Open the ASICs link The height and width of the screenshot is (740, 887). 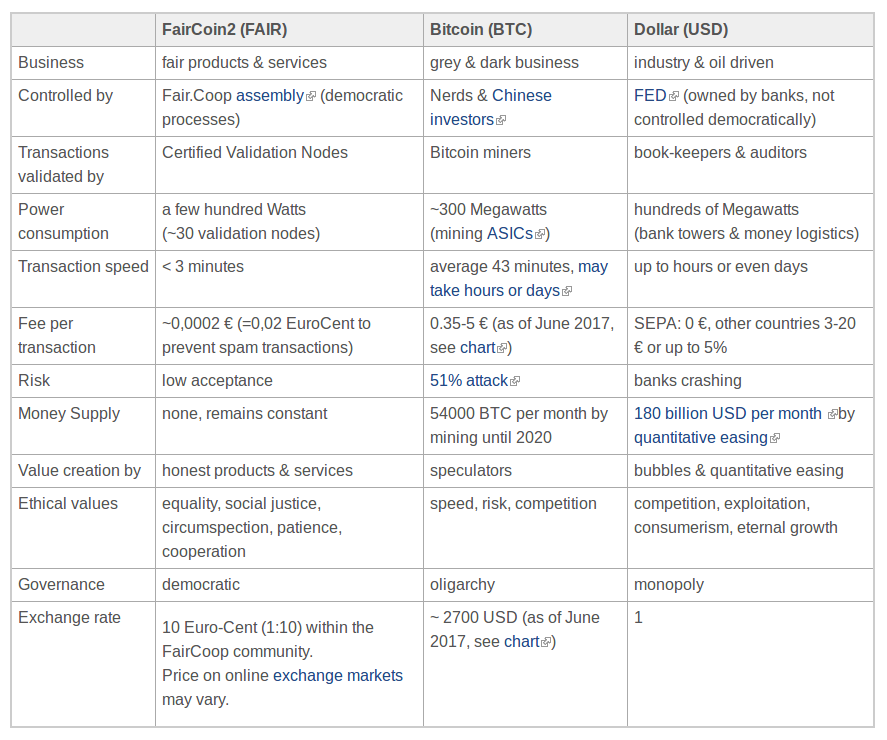click(x=510, y=234)
